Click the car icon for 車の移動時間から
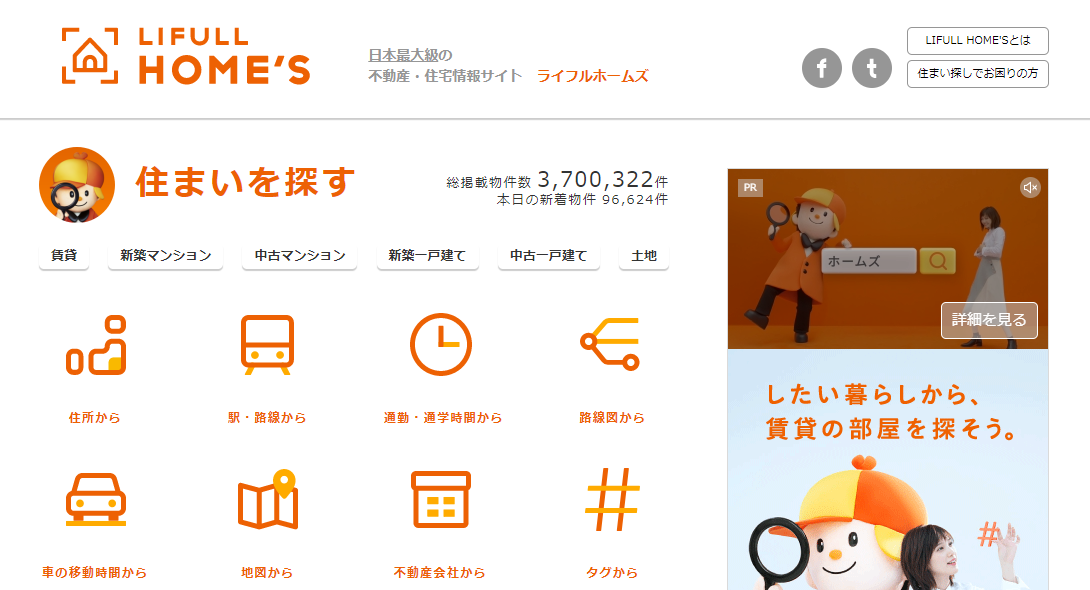The image size is (1090, 590). (x=96, y=499)
